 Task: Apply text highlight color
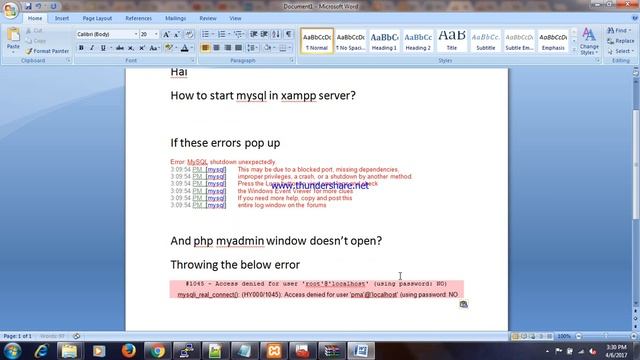[x=169, y=48]
